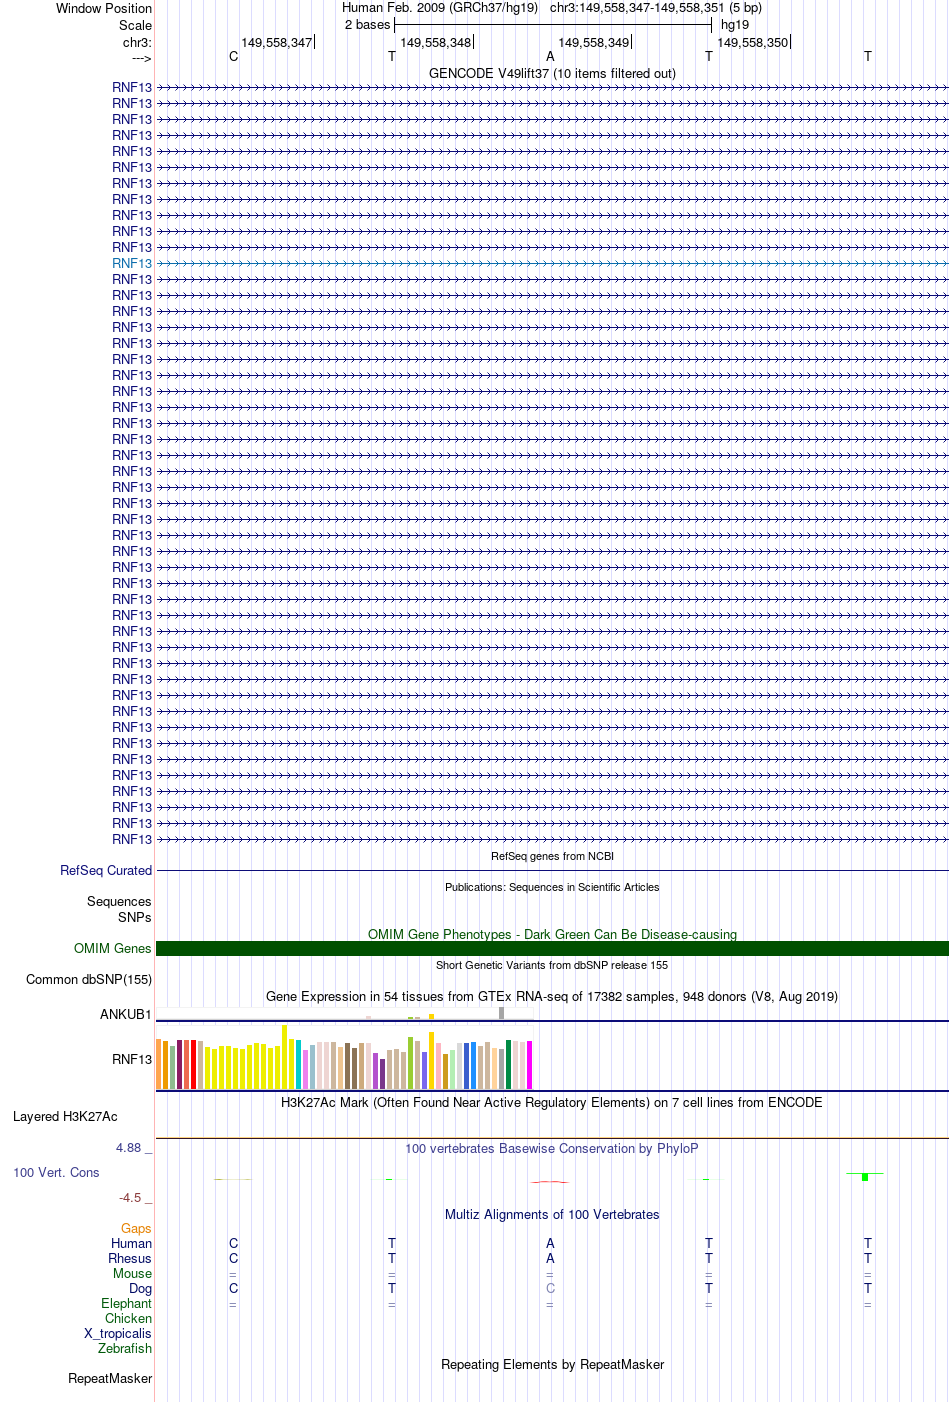Click the C base in the chr3 sequence row
Image resolution: width=950 pixels, height=1402 pixels.
click(234, 56)
